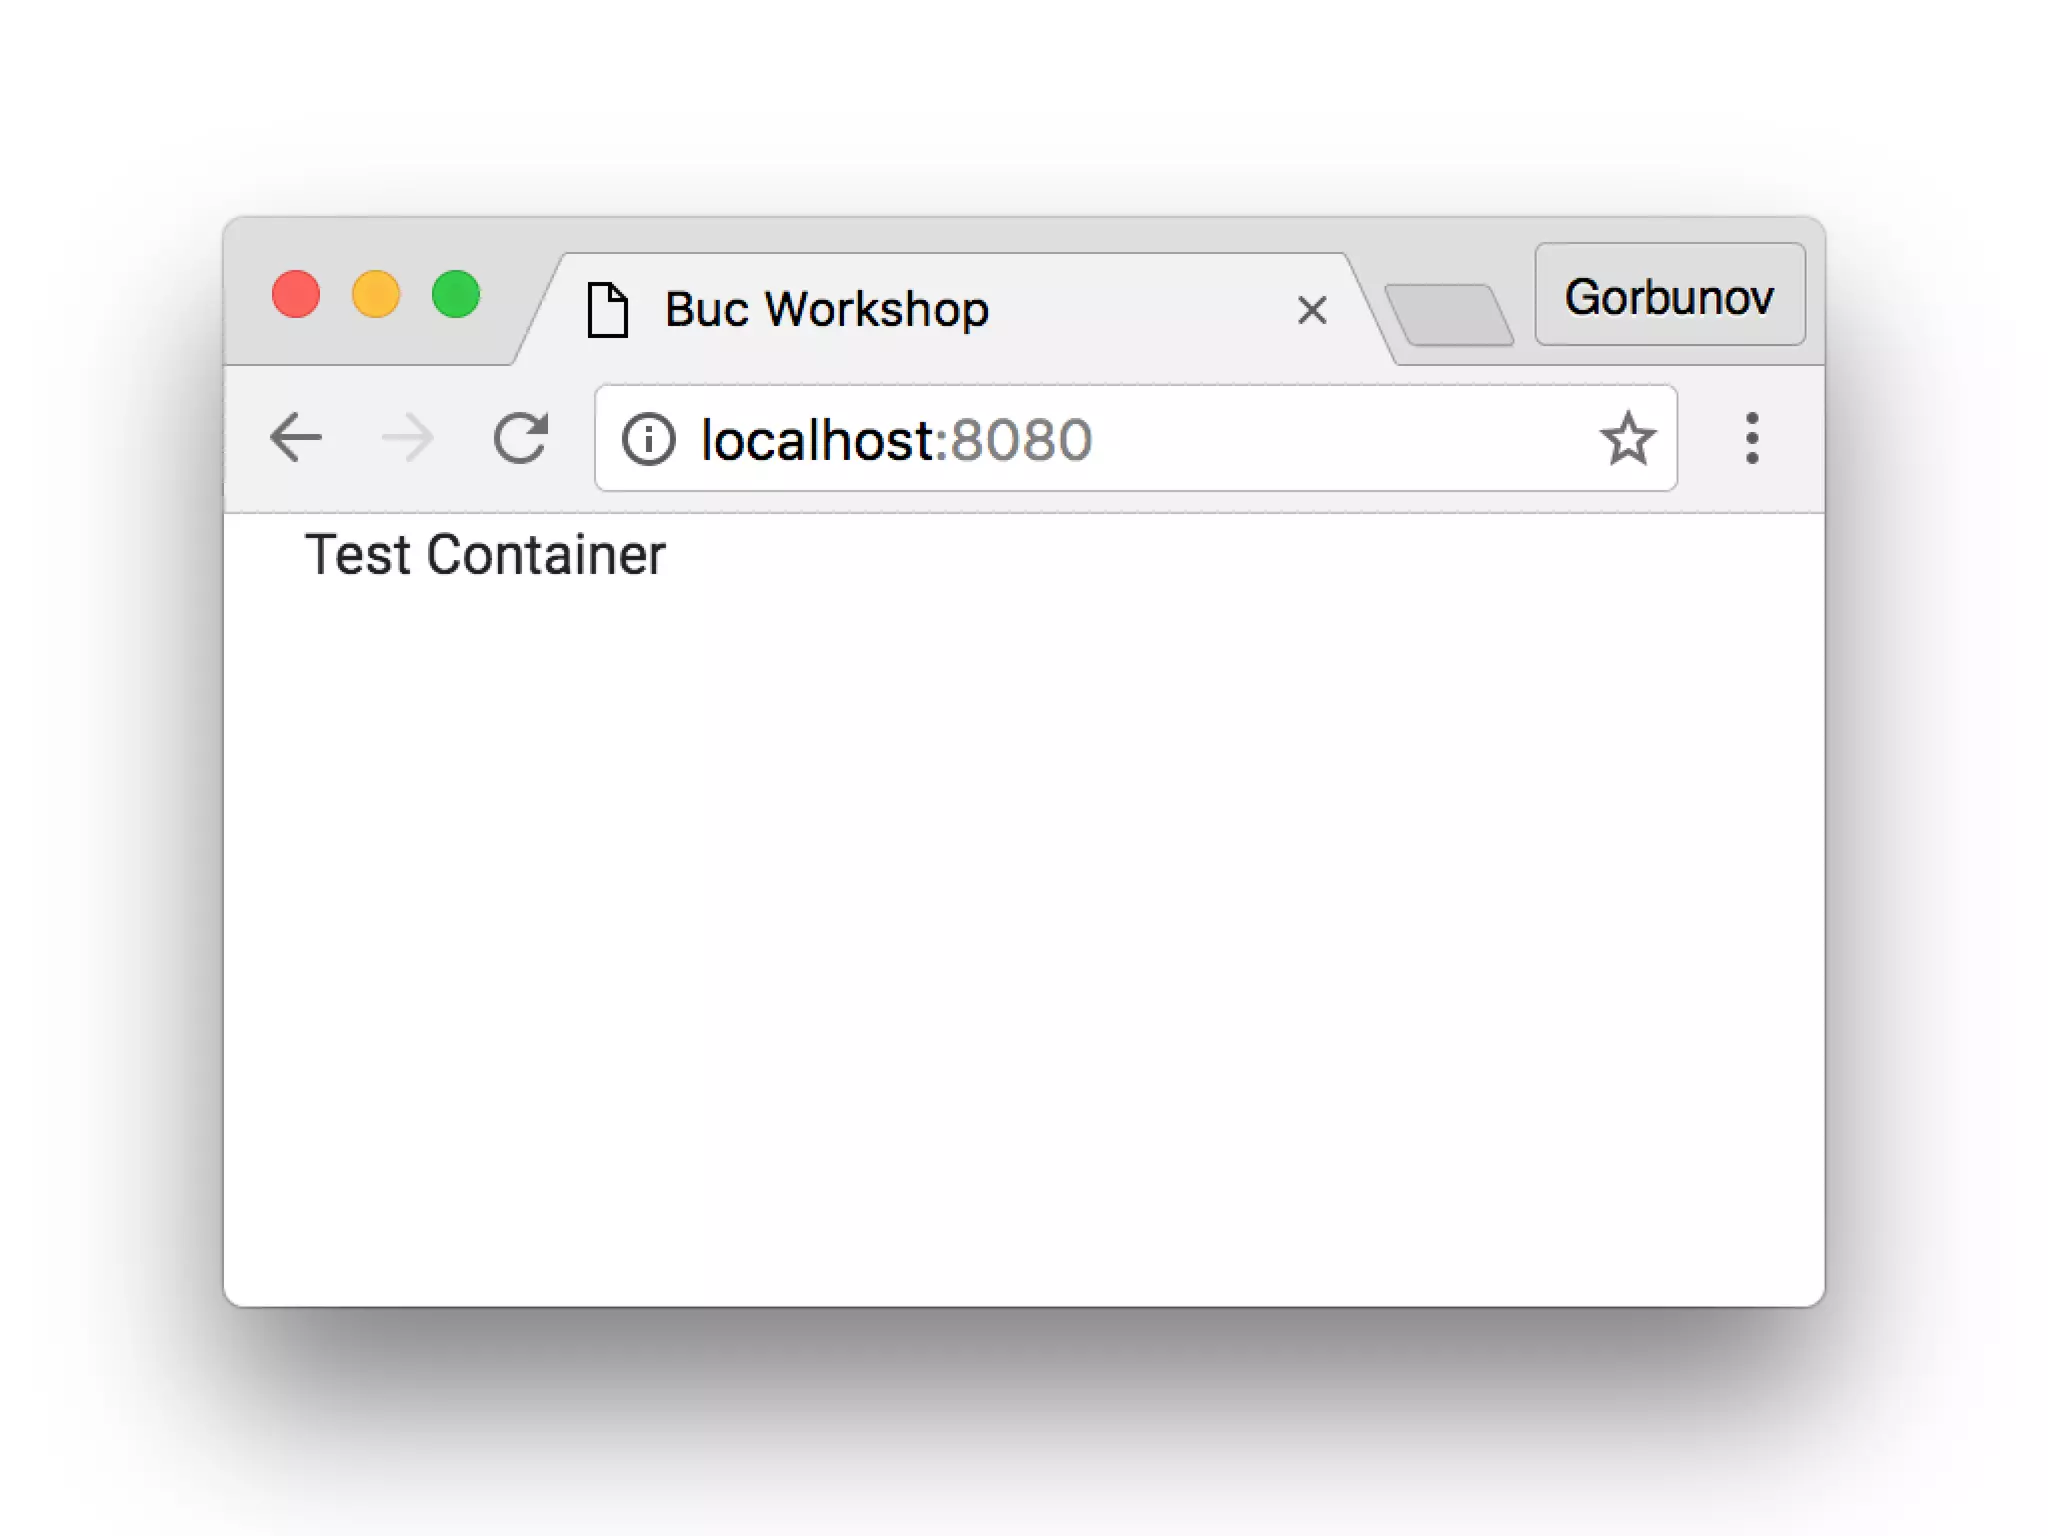Viewport: 2048px width, 1536px height.
Task: Open site information icon in address bar
Action: 648,439
